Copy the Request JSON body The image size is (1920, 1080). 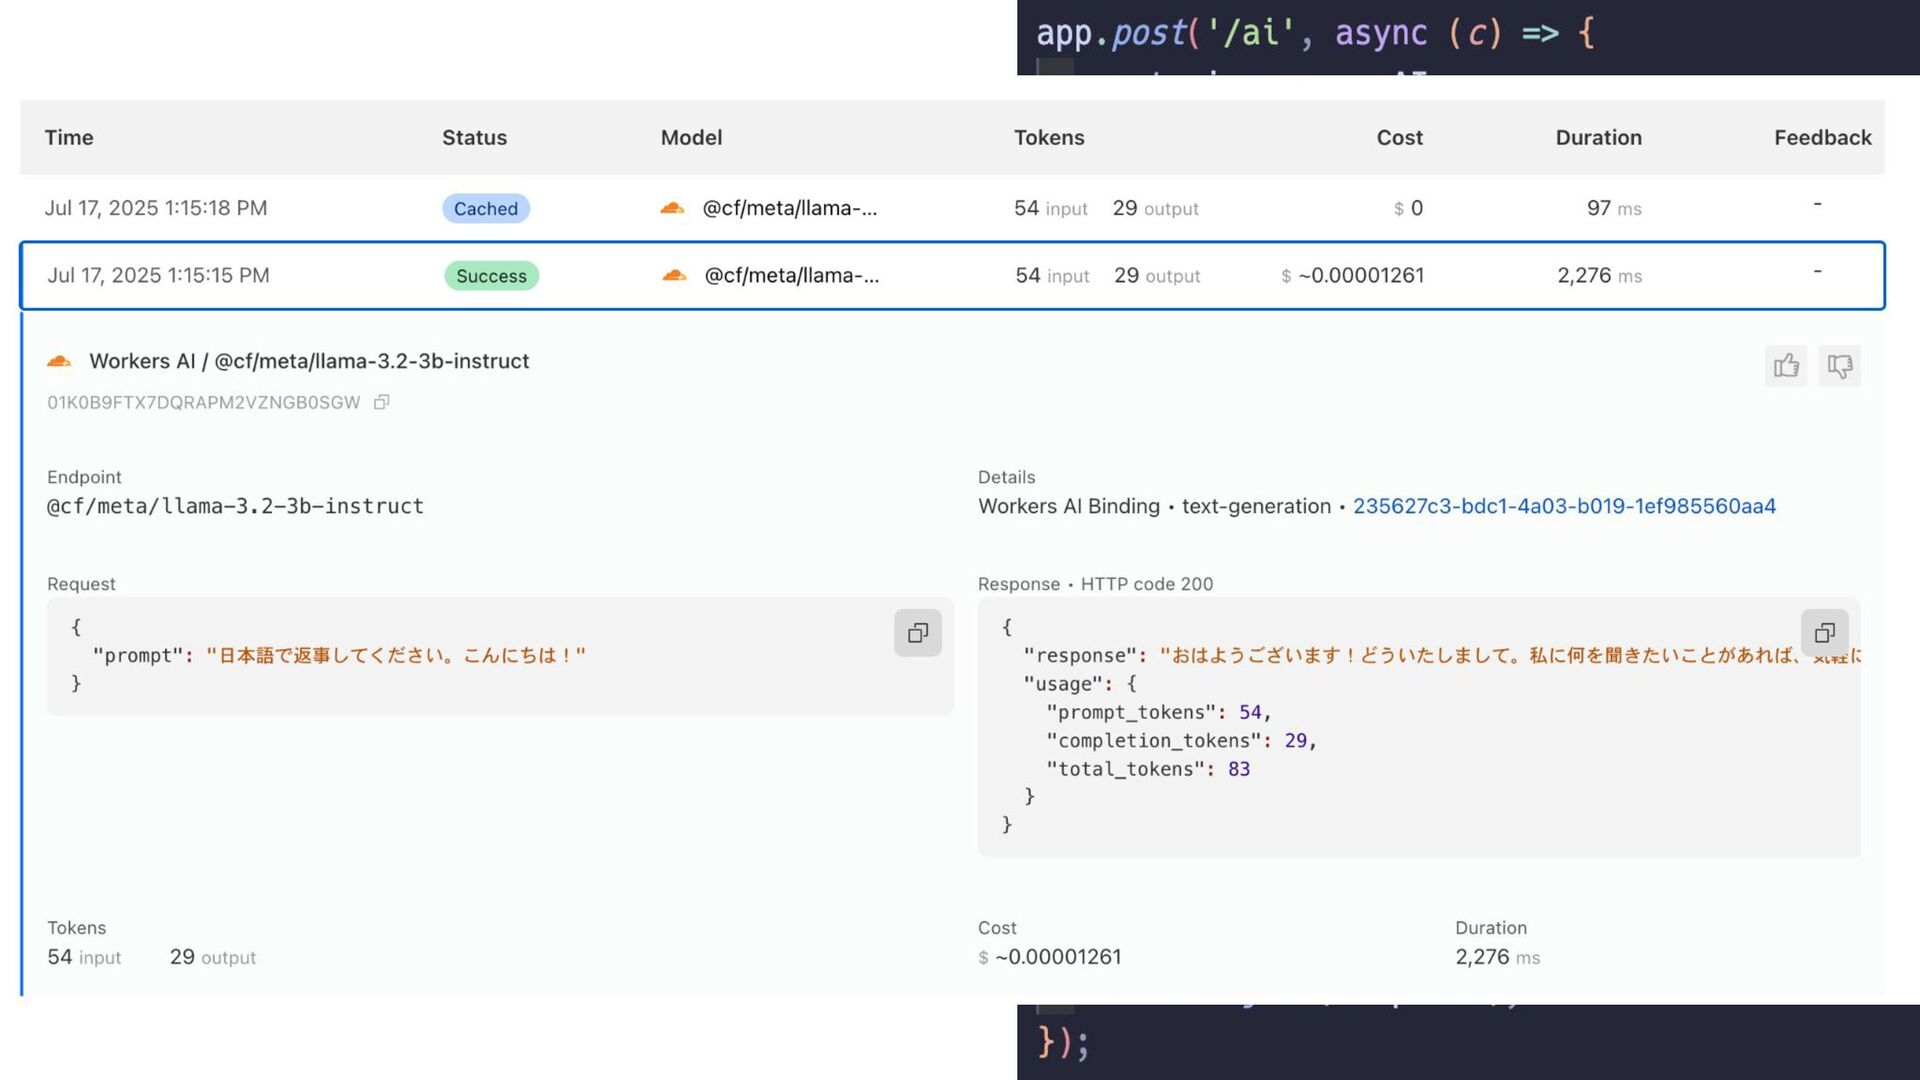pyautogui.click(x=918, y=633)
